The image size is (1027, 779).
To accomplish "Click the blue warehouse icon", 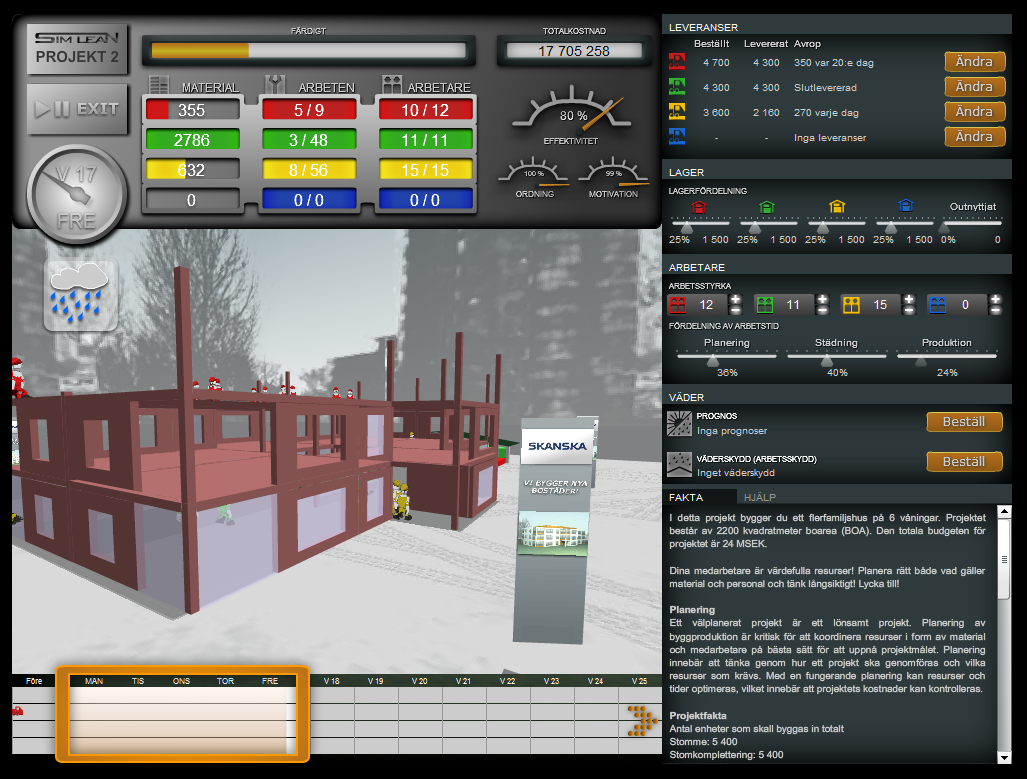I will tap(906, 206).
